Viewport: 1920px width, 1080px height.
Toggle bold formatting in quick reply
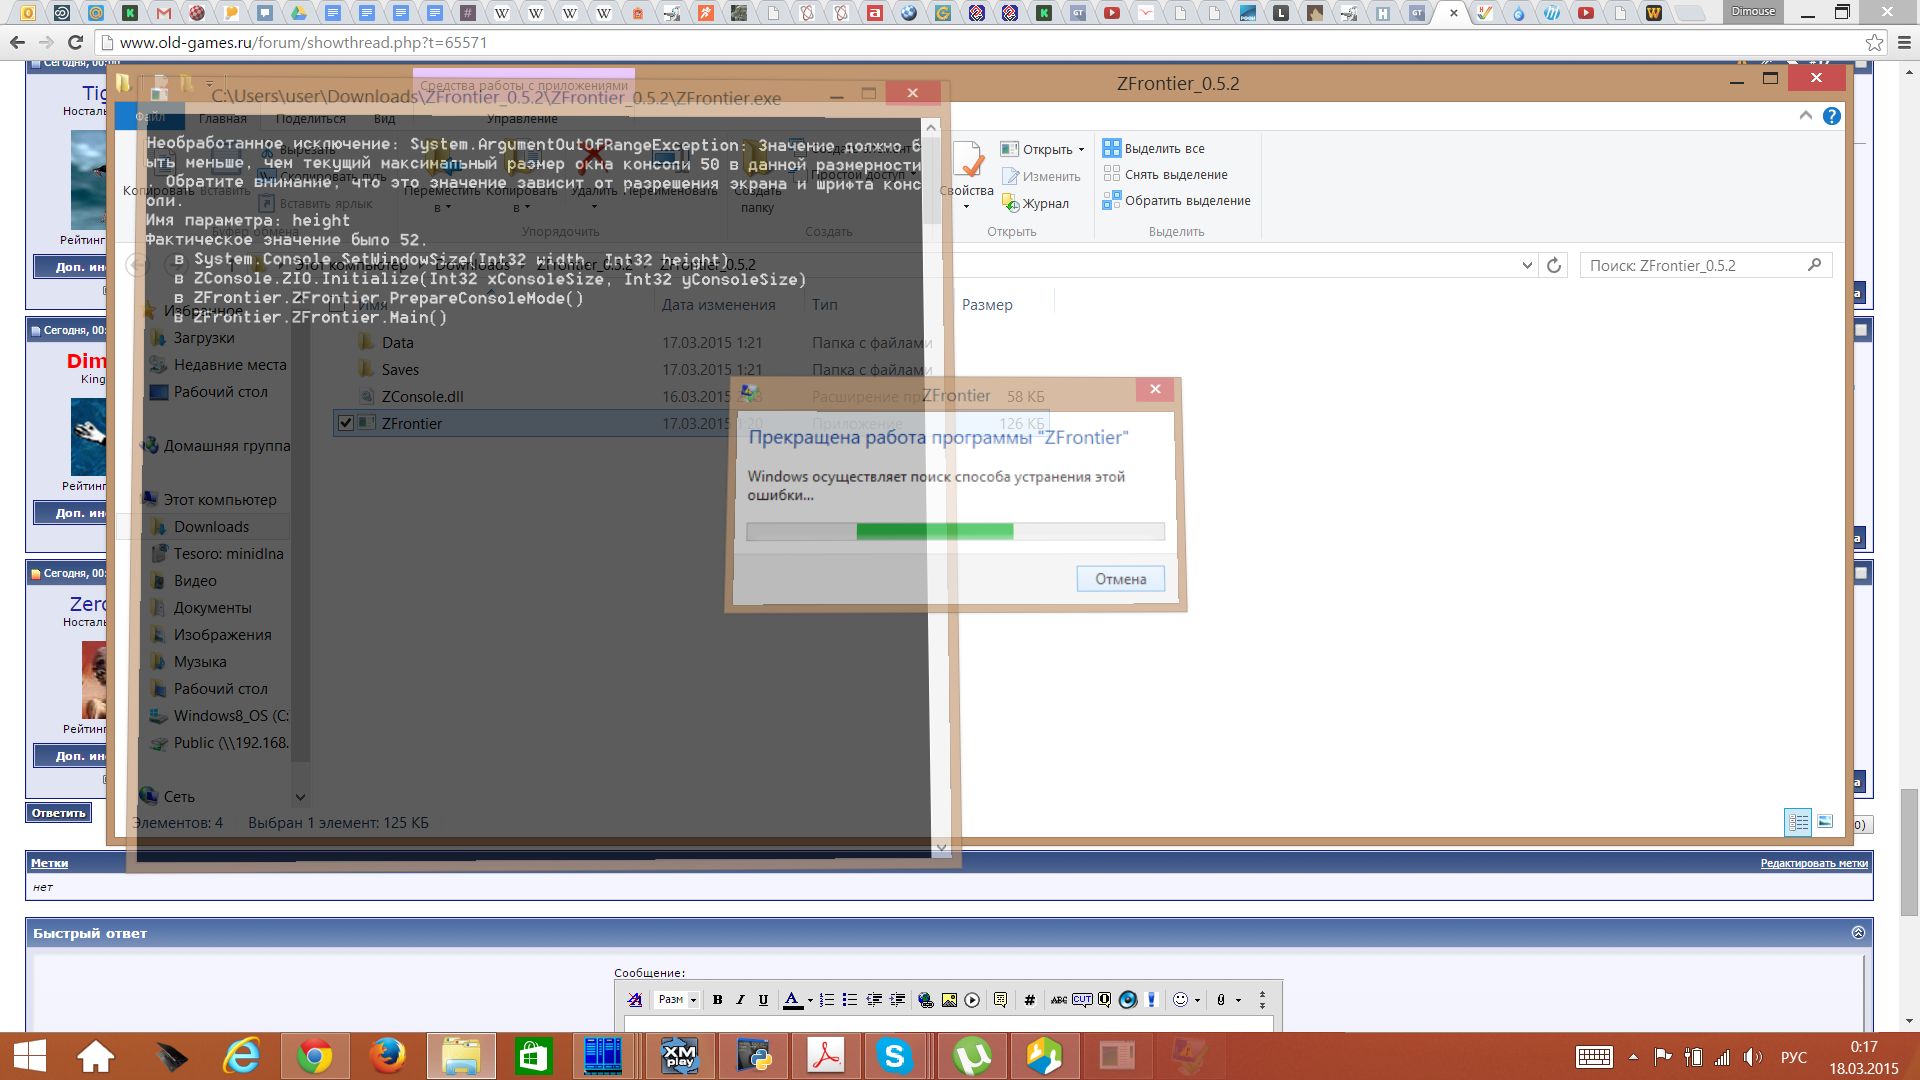(x=717, y=1000)
